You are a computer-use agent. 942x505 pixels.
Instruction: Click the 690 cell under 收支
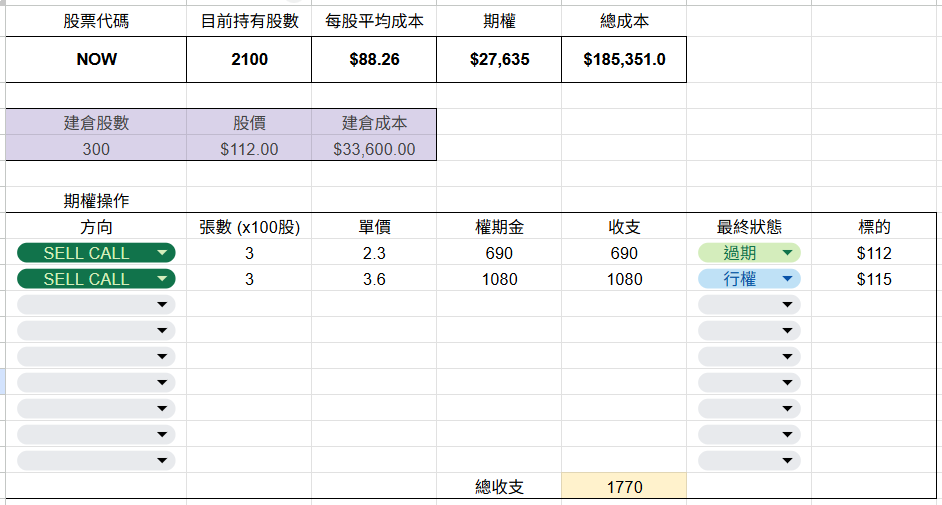pos(624,253)
